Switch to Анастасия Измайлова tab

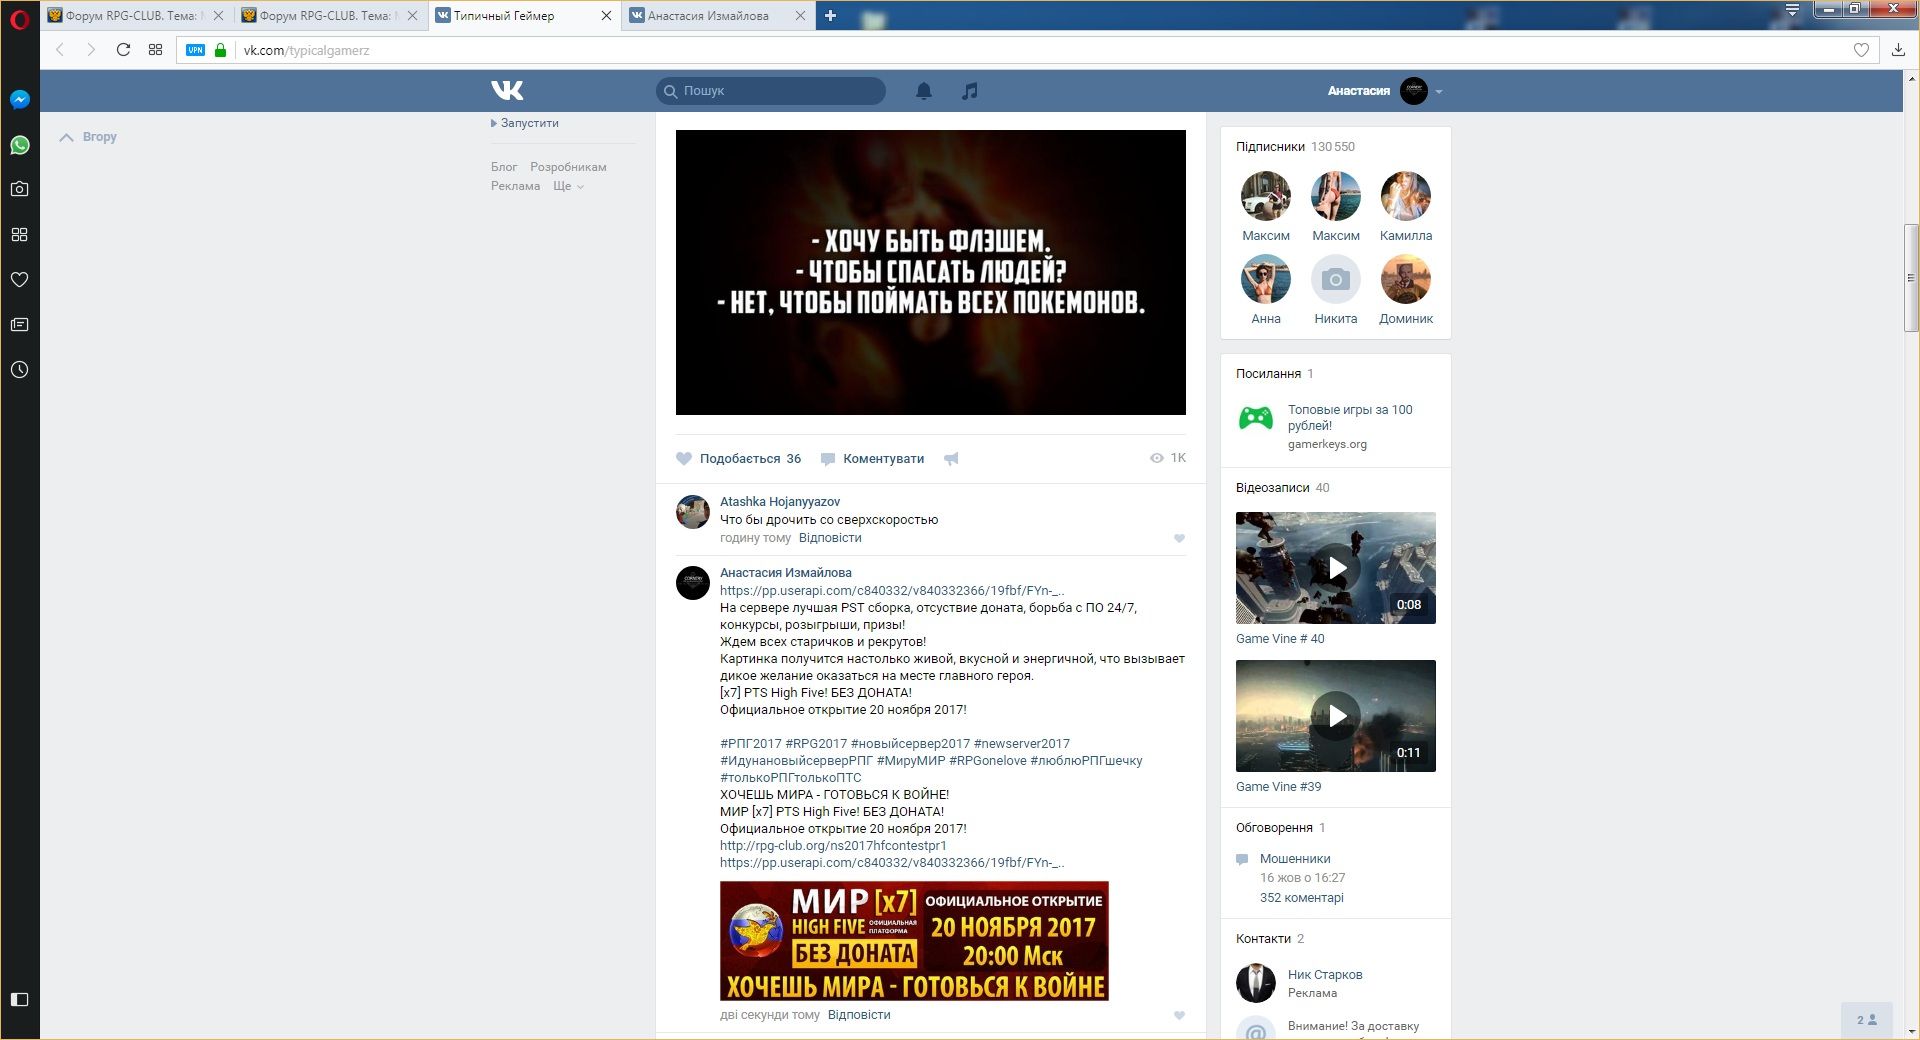coord(708,16)
